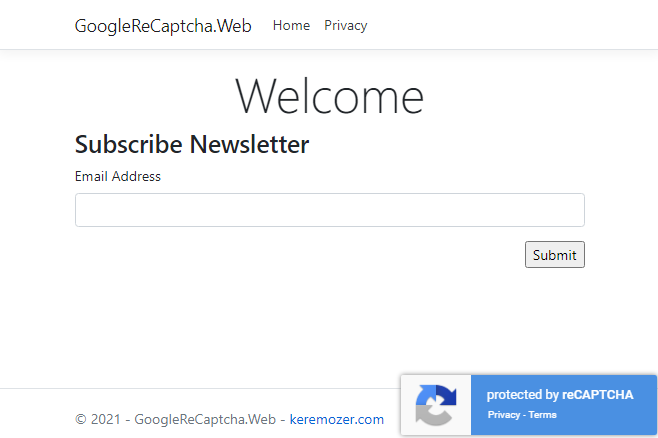Open the reCAPTCHA badge Privacy link

(504, 415)
